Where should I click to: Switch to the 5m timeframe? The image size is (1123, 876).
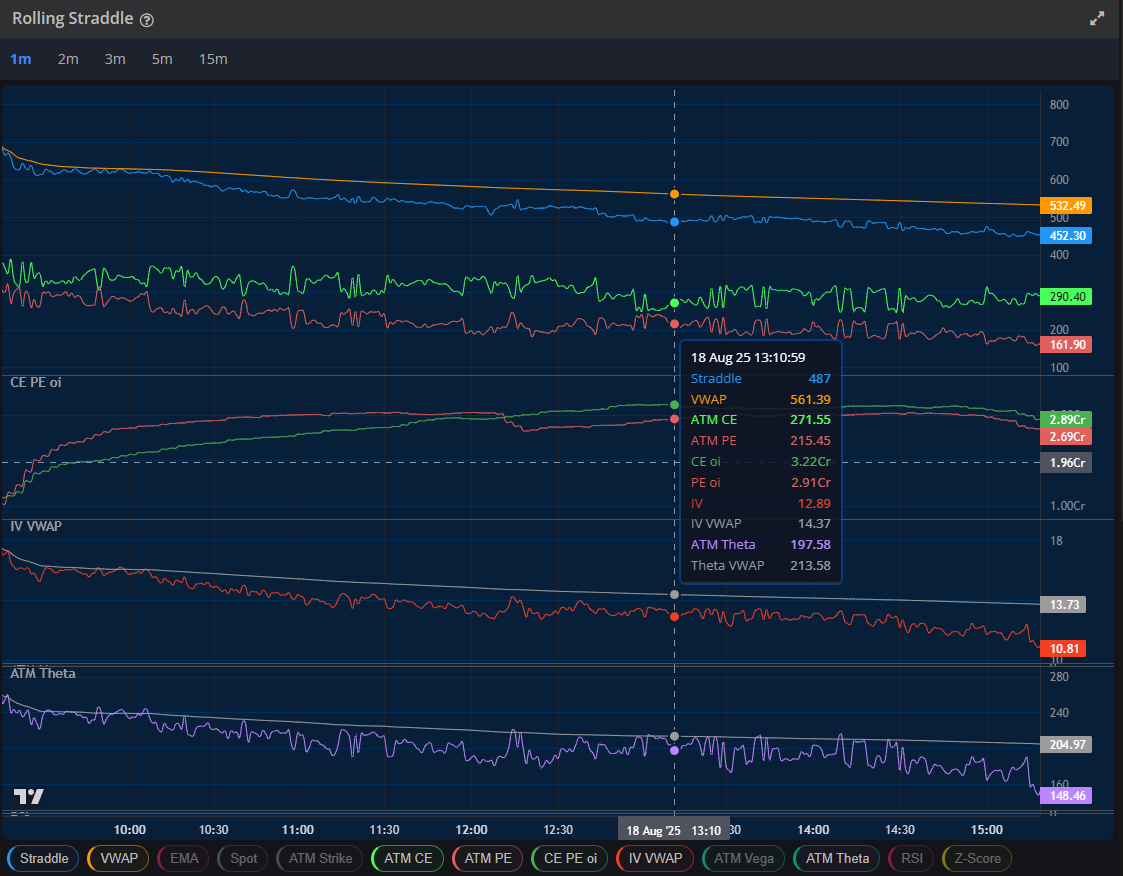[x=162, y=59]
